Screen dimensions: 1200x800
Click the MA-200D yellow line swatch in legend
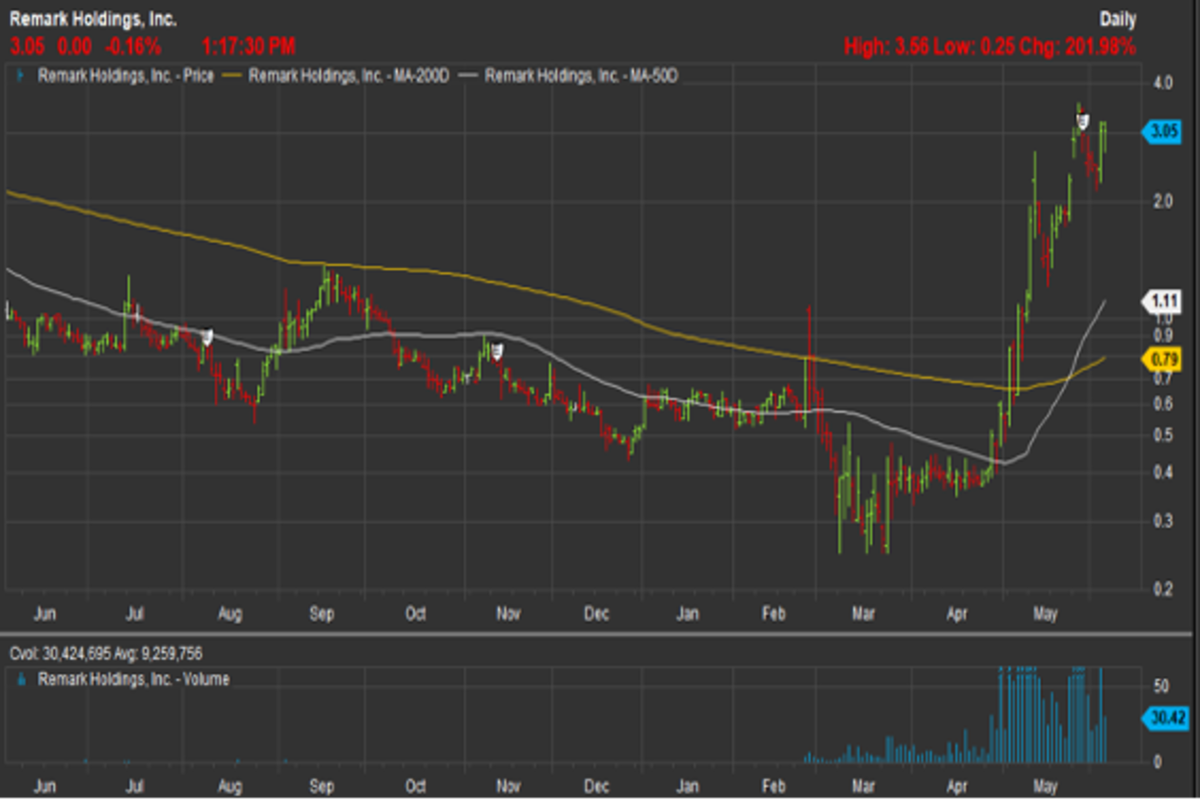coord(233,75)
